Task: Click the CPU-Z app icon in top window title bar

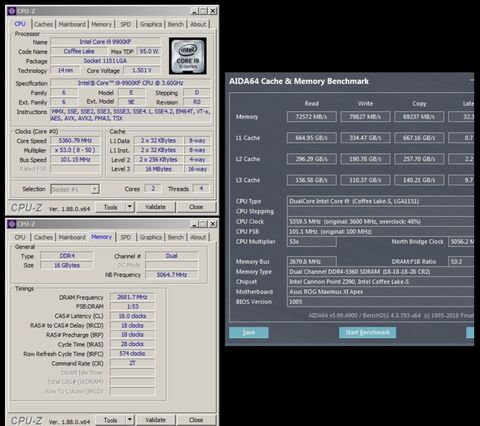Action: 12,11
